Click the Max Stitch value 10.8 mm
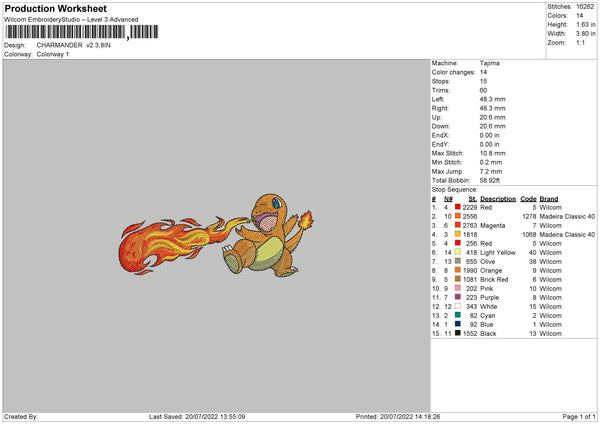 click(492, 153)
